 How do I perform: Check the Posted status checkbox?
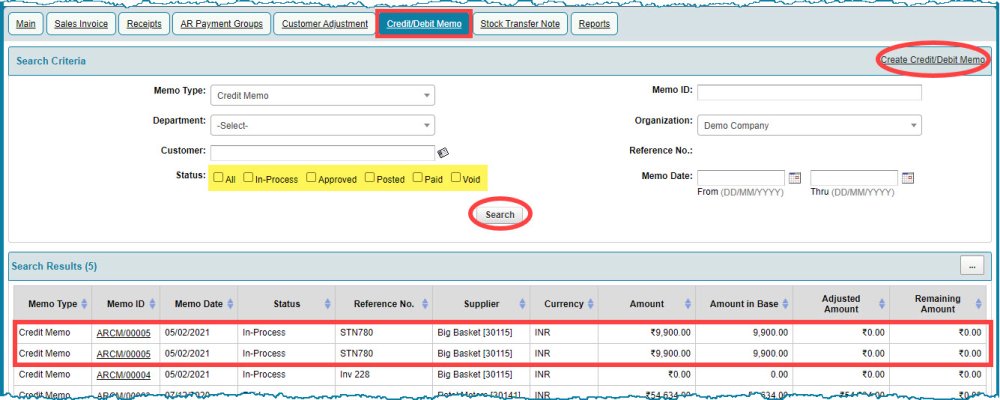(x=369, y=177)
